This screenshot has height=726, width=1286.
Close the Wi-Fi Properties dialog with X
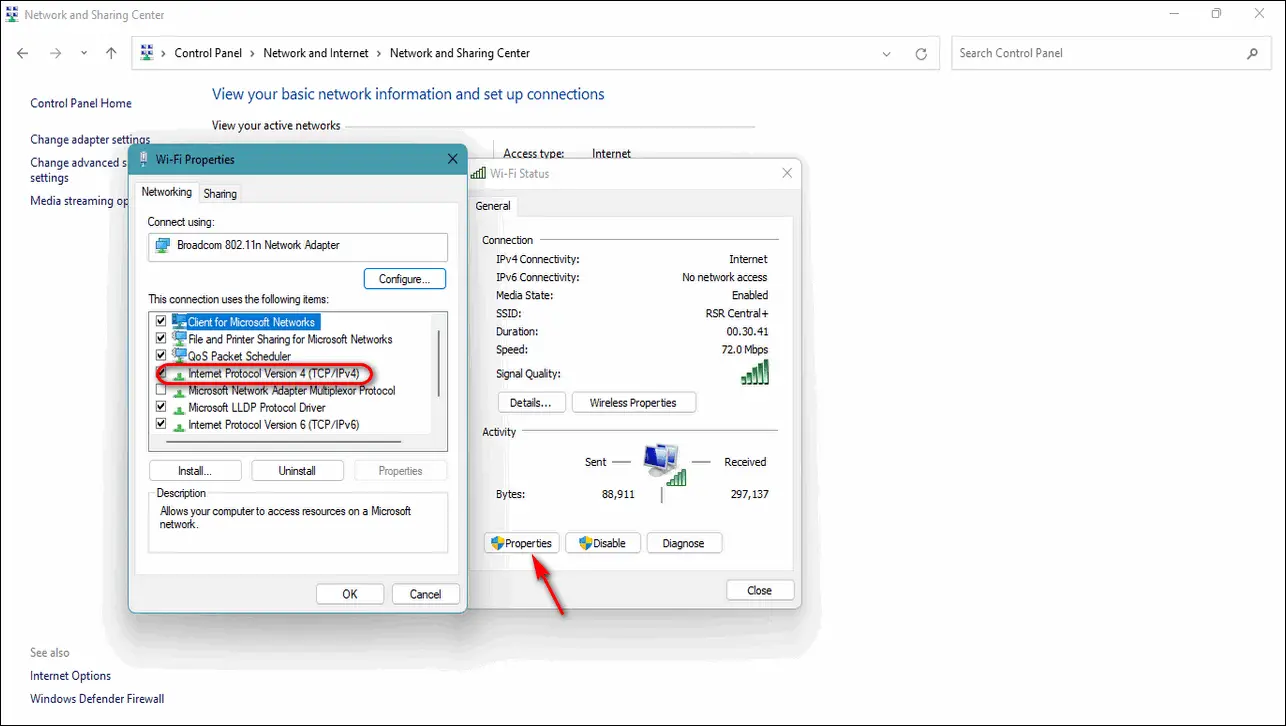(x=453, y=159)
